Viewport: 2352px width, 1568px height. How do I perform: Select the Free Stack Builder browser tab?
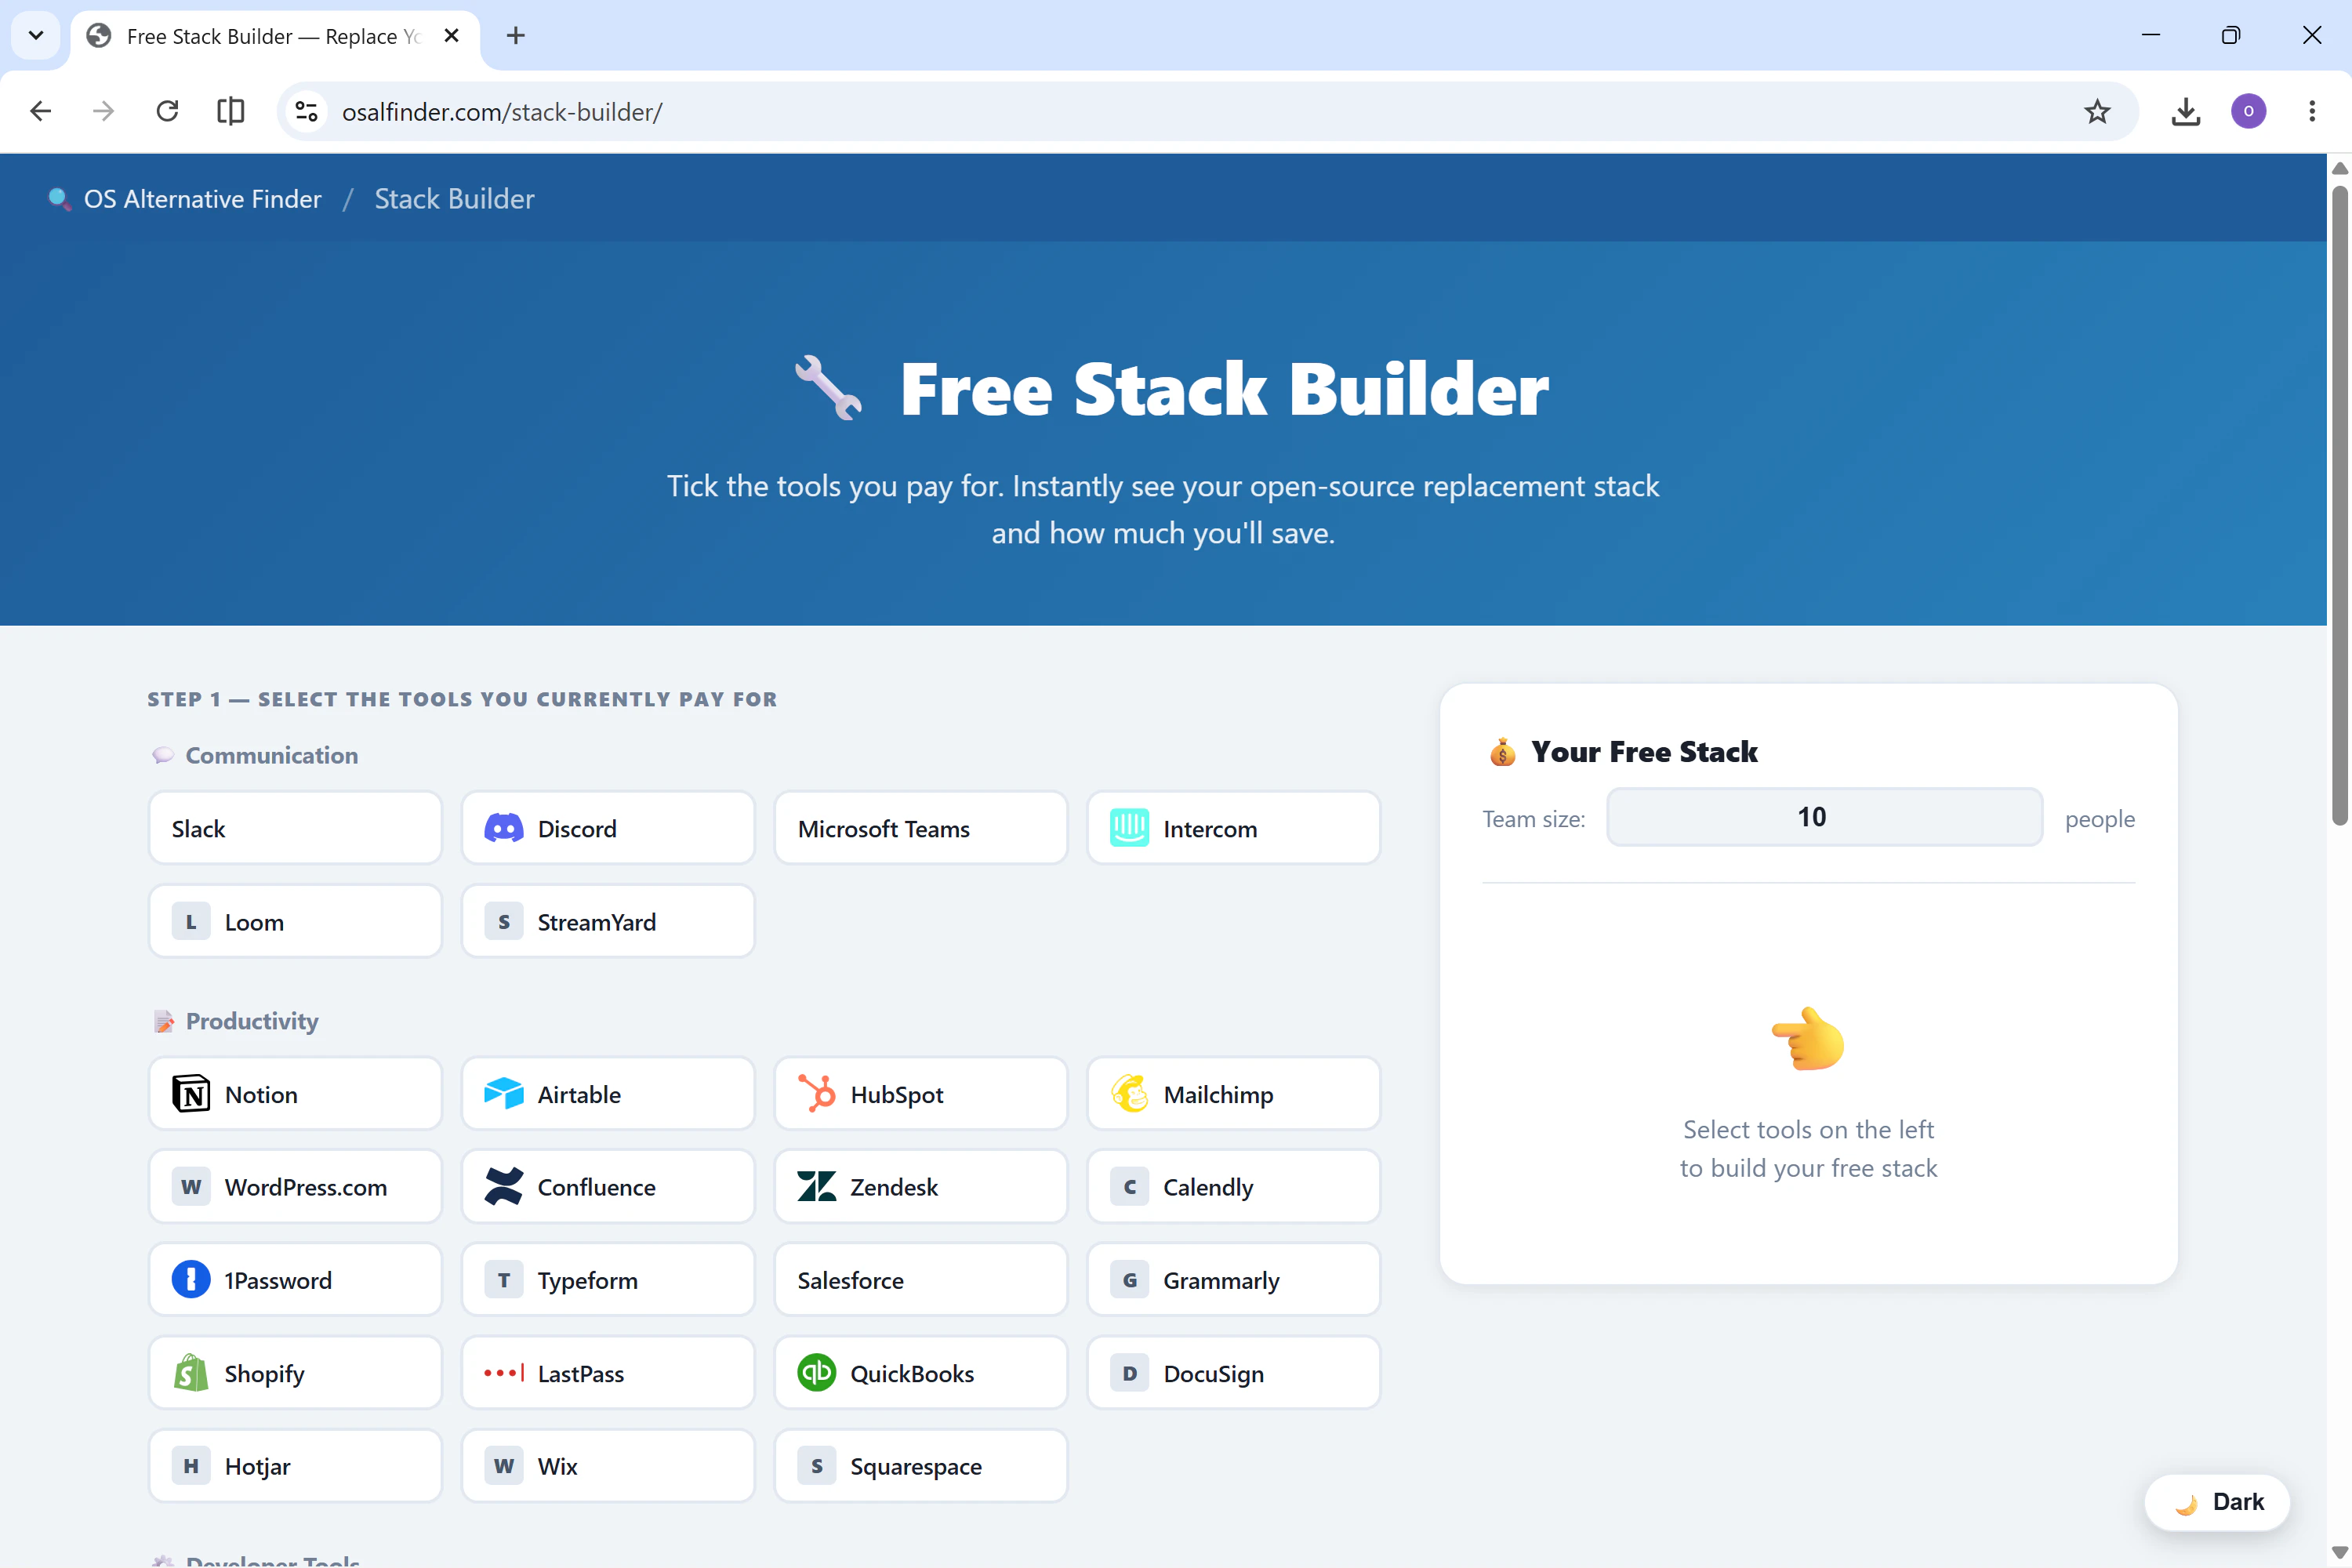click(x=275, y=37)
